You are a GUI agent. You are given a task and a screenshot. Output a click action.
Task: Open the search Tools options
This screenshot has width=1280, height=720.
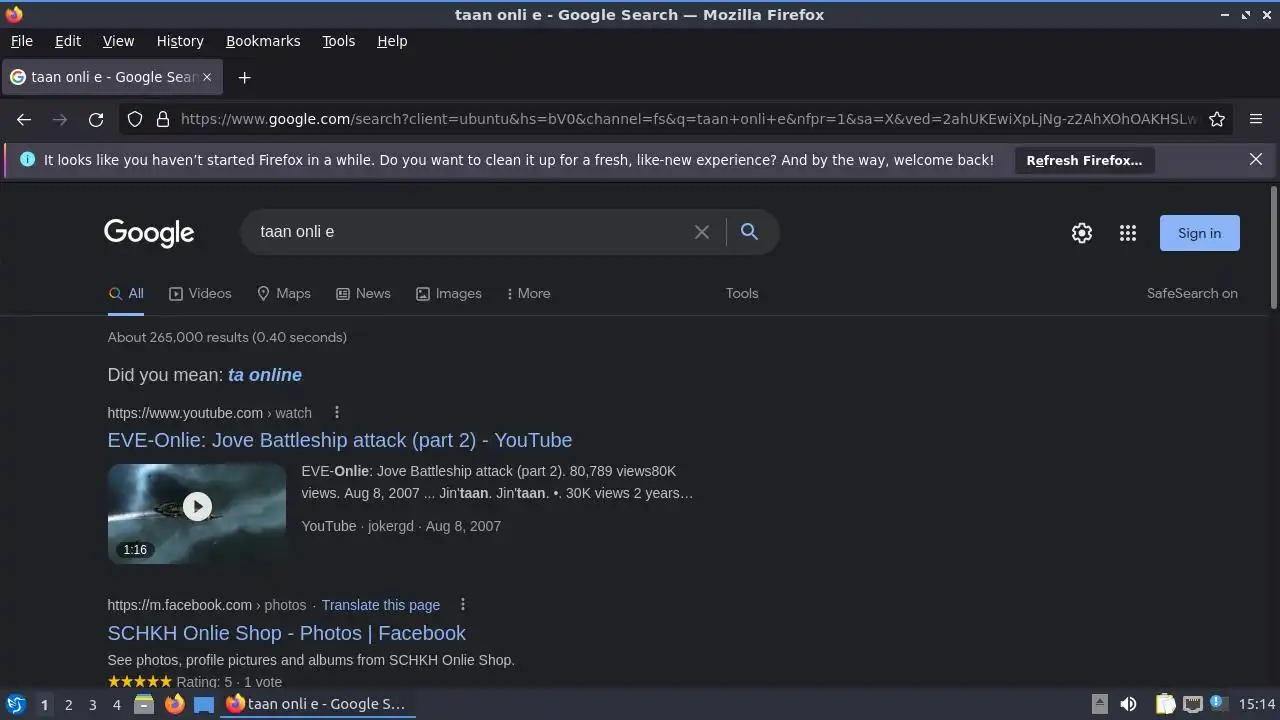(742, 293)
